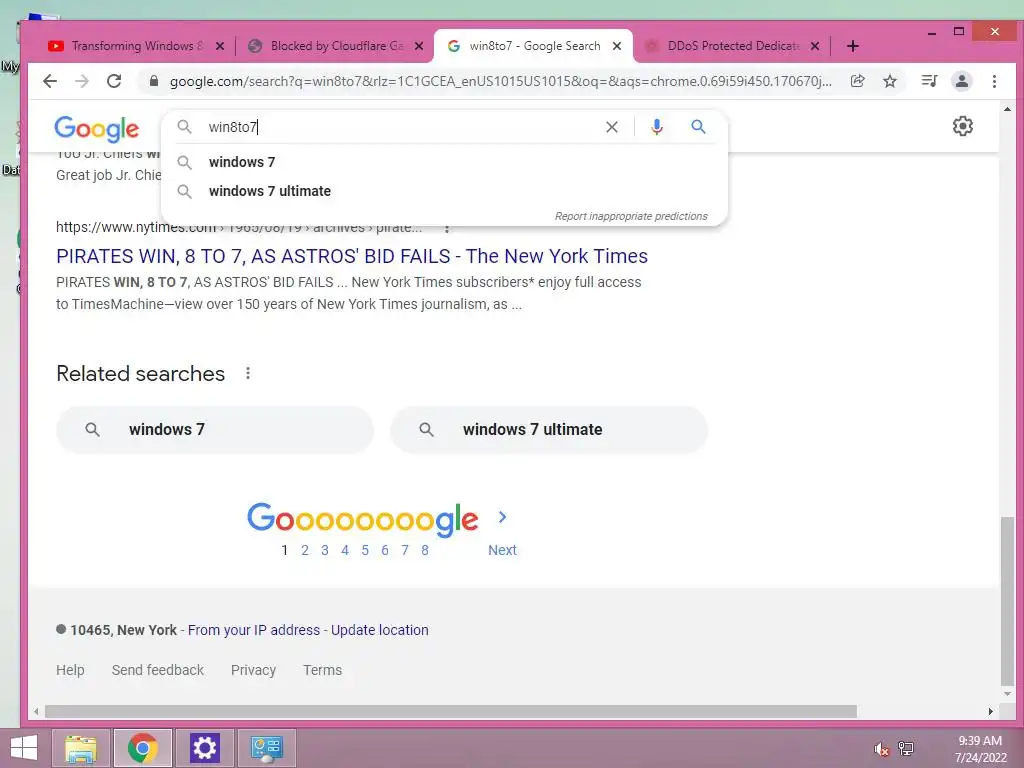Open Send feedback footer link
Screen dimensions: 1024x768
[x=157, y=670]
